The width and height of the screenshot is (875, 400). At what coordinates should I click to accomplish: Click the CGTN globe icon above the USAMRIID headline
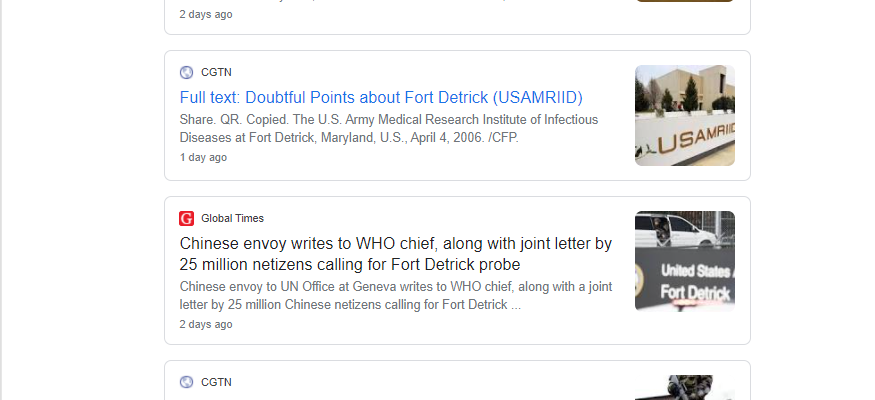[186, 73]
